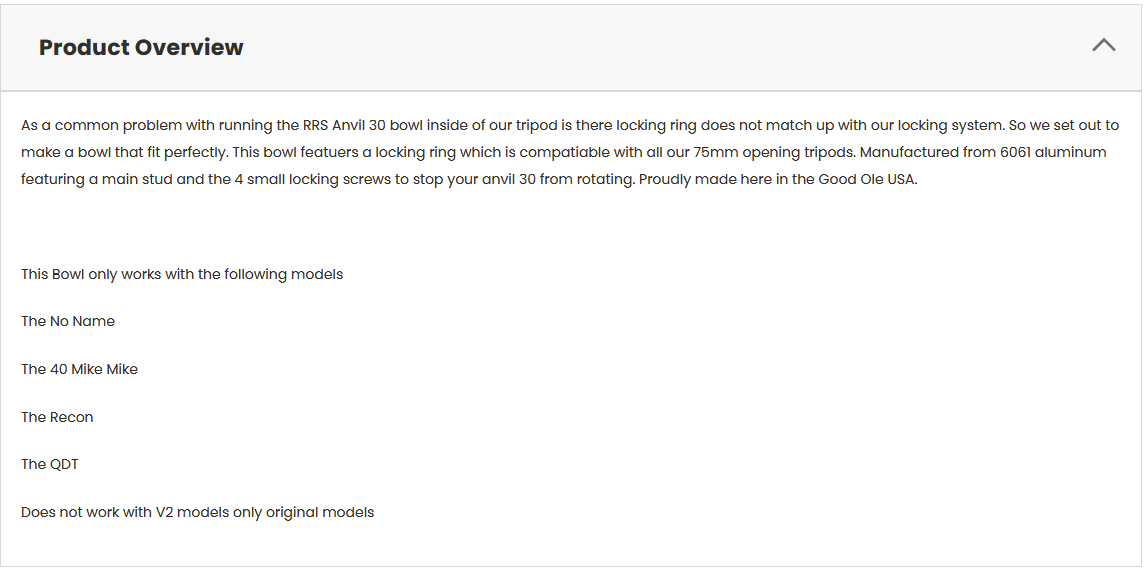
Task: Click "Good Ole USA" phrase
Action: [x=866, y=179]
